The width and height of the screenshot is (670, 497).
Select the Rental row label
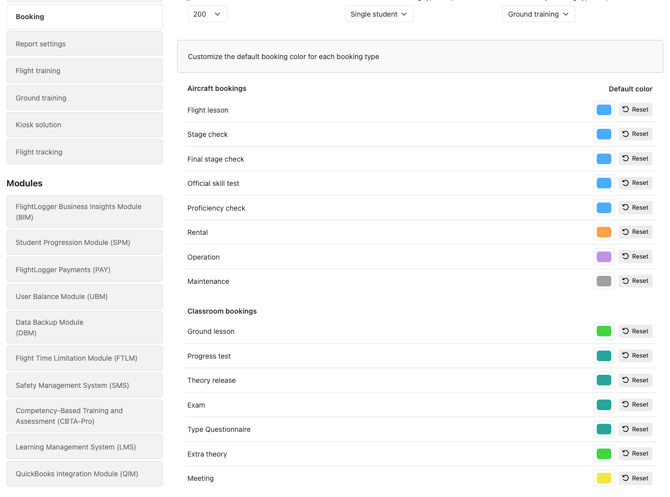[x=197, y=232]
